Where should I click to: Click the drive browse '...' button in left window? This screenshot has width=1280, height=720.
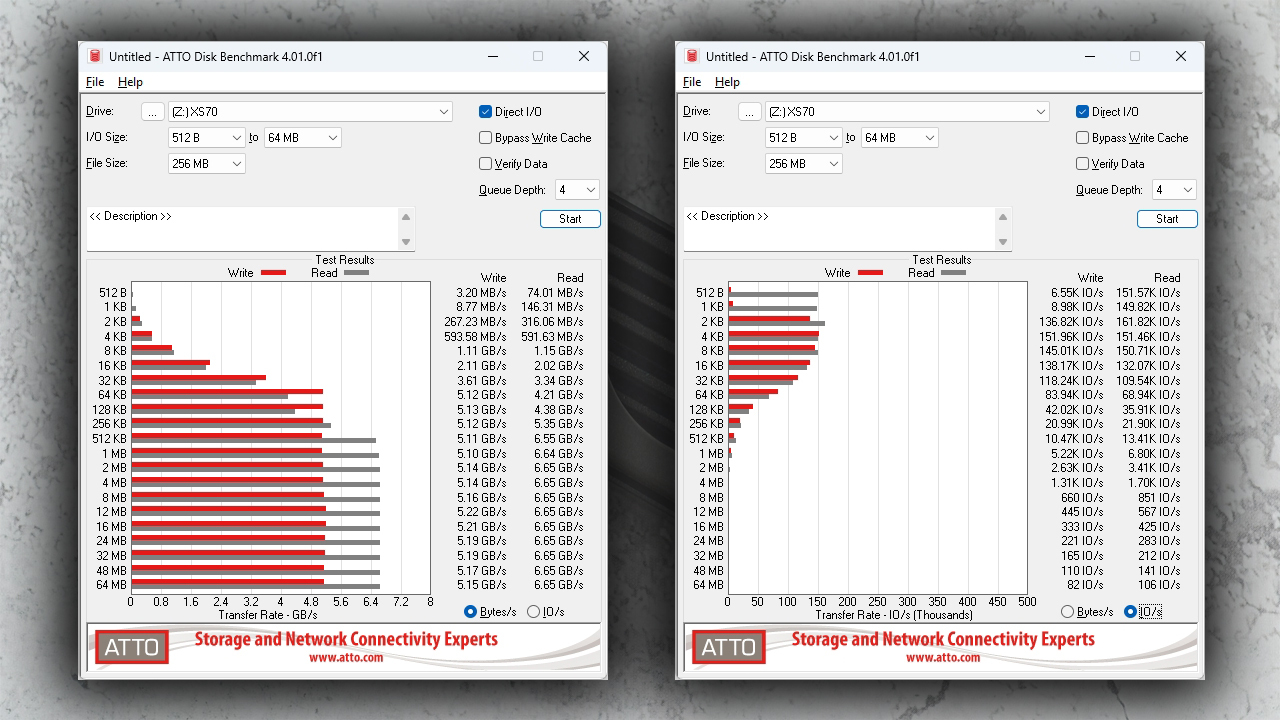point(152,112)
